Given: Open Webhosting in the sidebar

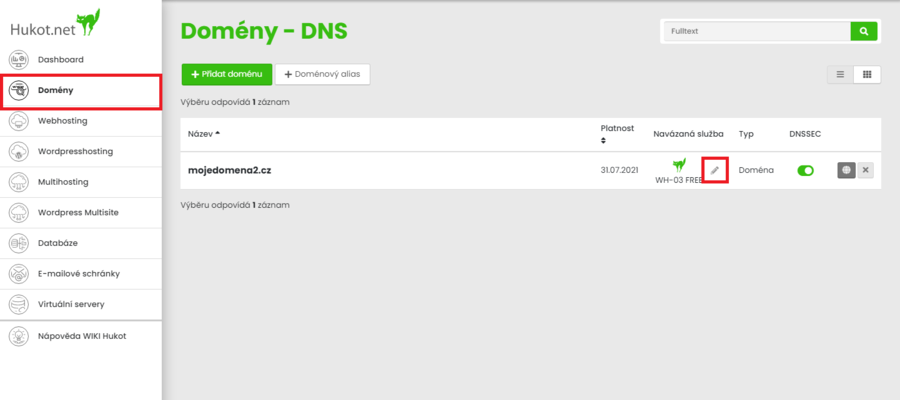Looking at the screenshot, I should tap(62, 121).
